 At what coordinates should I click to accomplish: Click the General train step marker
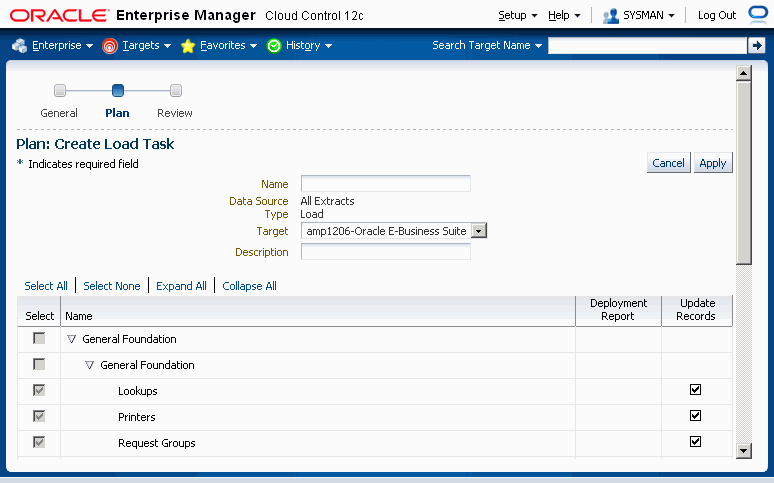(x=60, y=90)
